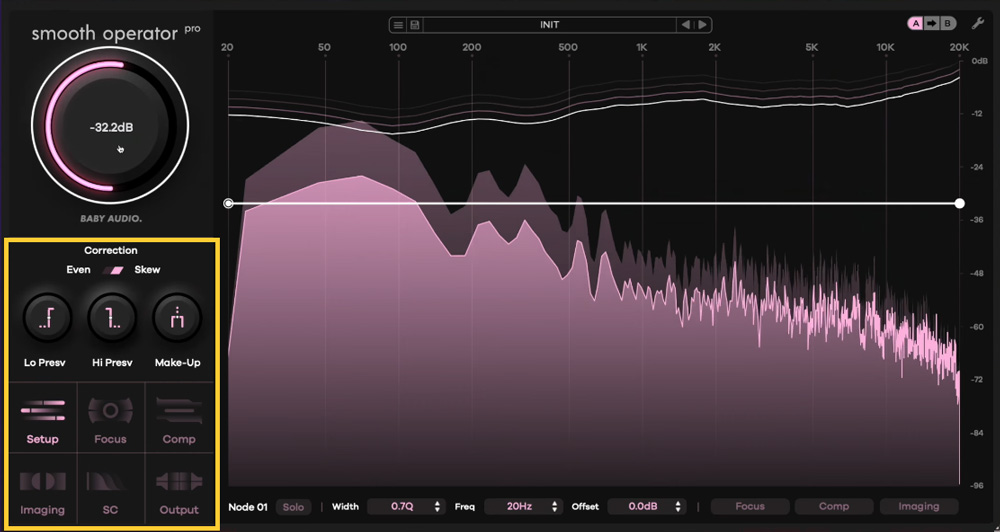This screenshot has width=1000, height=532.
Task: Open the Setup panel tab
Action: point(43,418)
